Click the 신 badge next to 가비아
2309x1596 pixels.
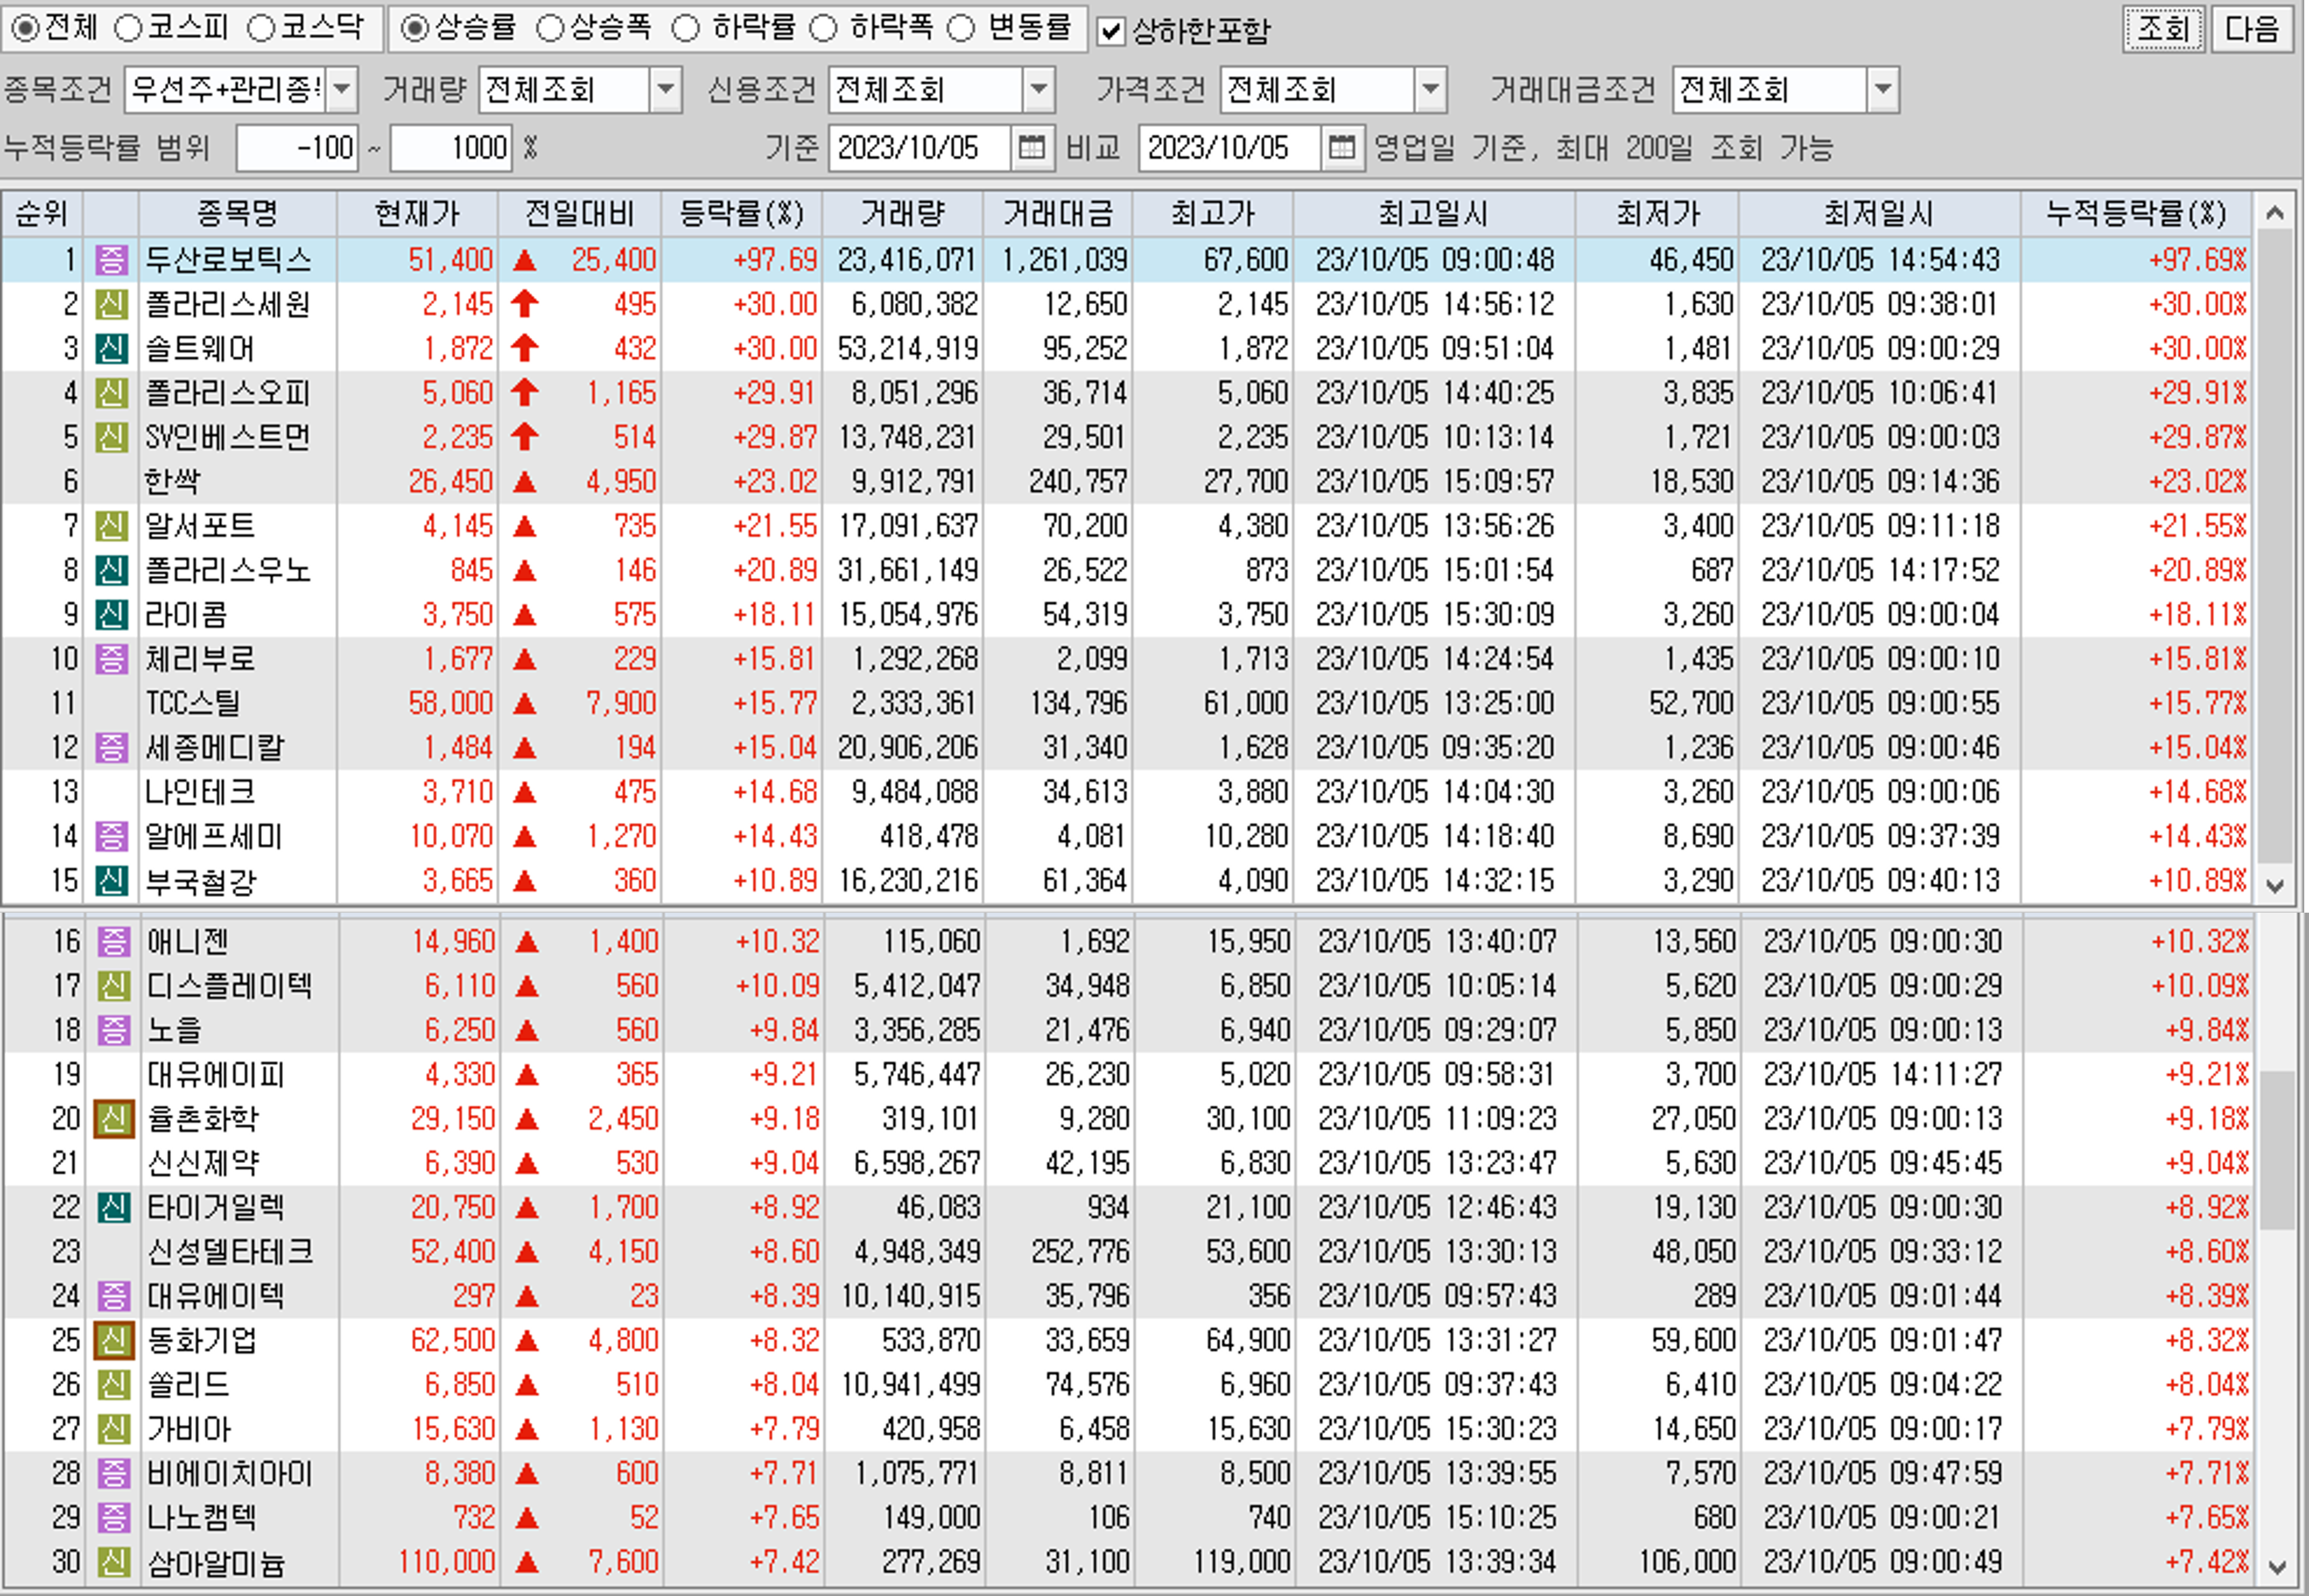click(x=113, y=1428)
